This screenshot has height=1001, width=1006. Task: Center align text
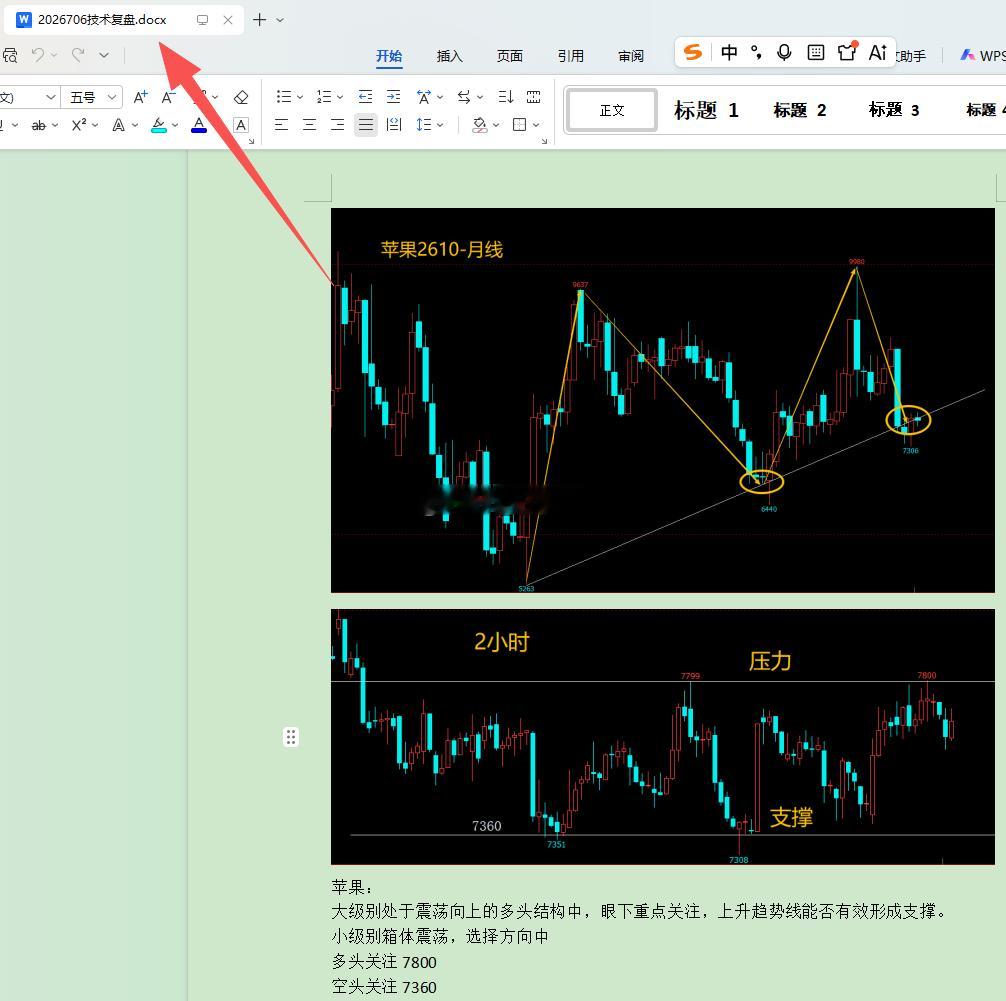[309, 125]
